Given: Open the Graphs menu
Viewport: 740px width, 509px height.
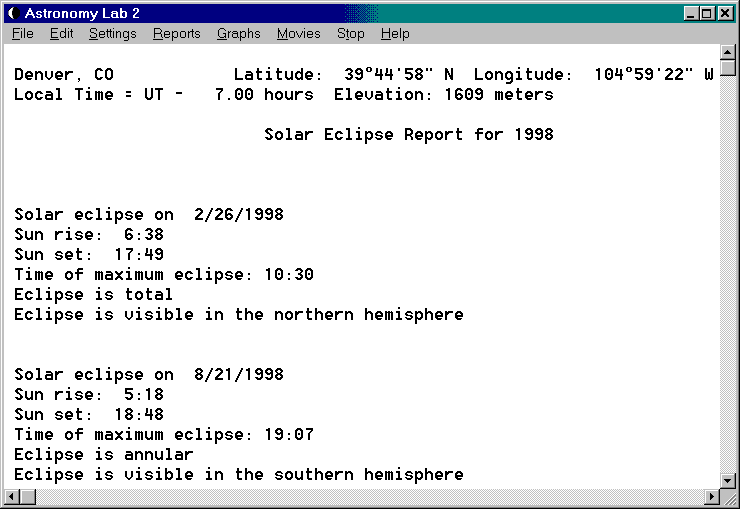Looking at the screenshot, I should 238,33.
